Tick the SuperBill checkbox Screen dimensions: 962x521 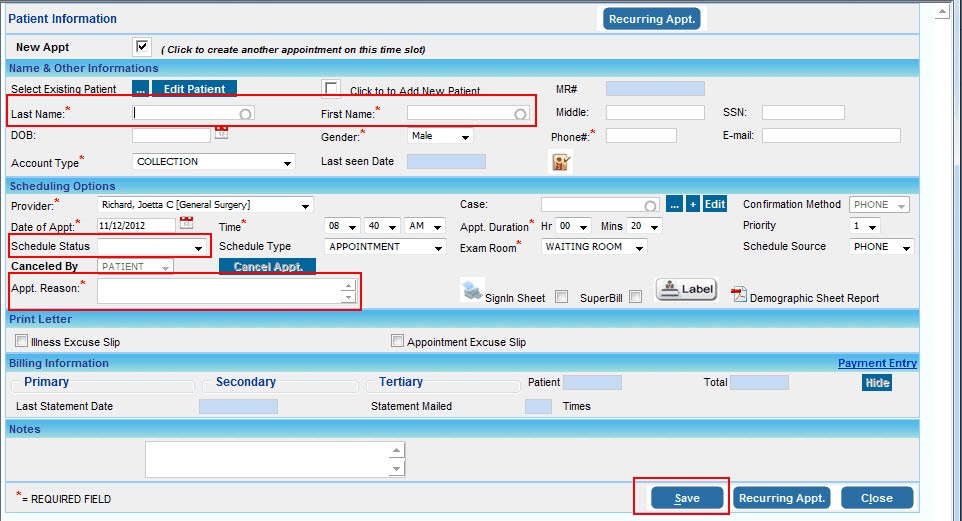click(x=635, y=297)
